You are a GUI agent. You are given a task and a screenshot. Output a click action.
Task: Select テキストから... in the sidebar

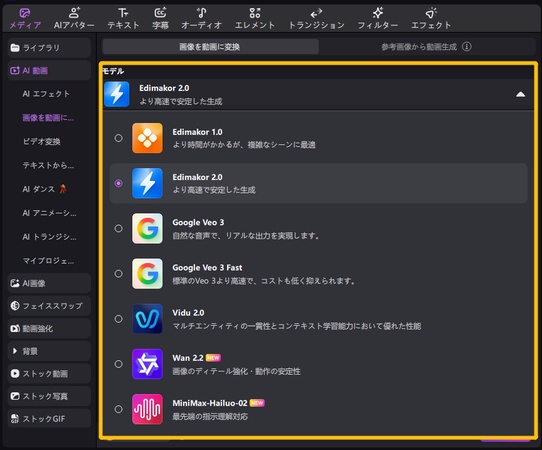[x=48, y=166]
